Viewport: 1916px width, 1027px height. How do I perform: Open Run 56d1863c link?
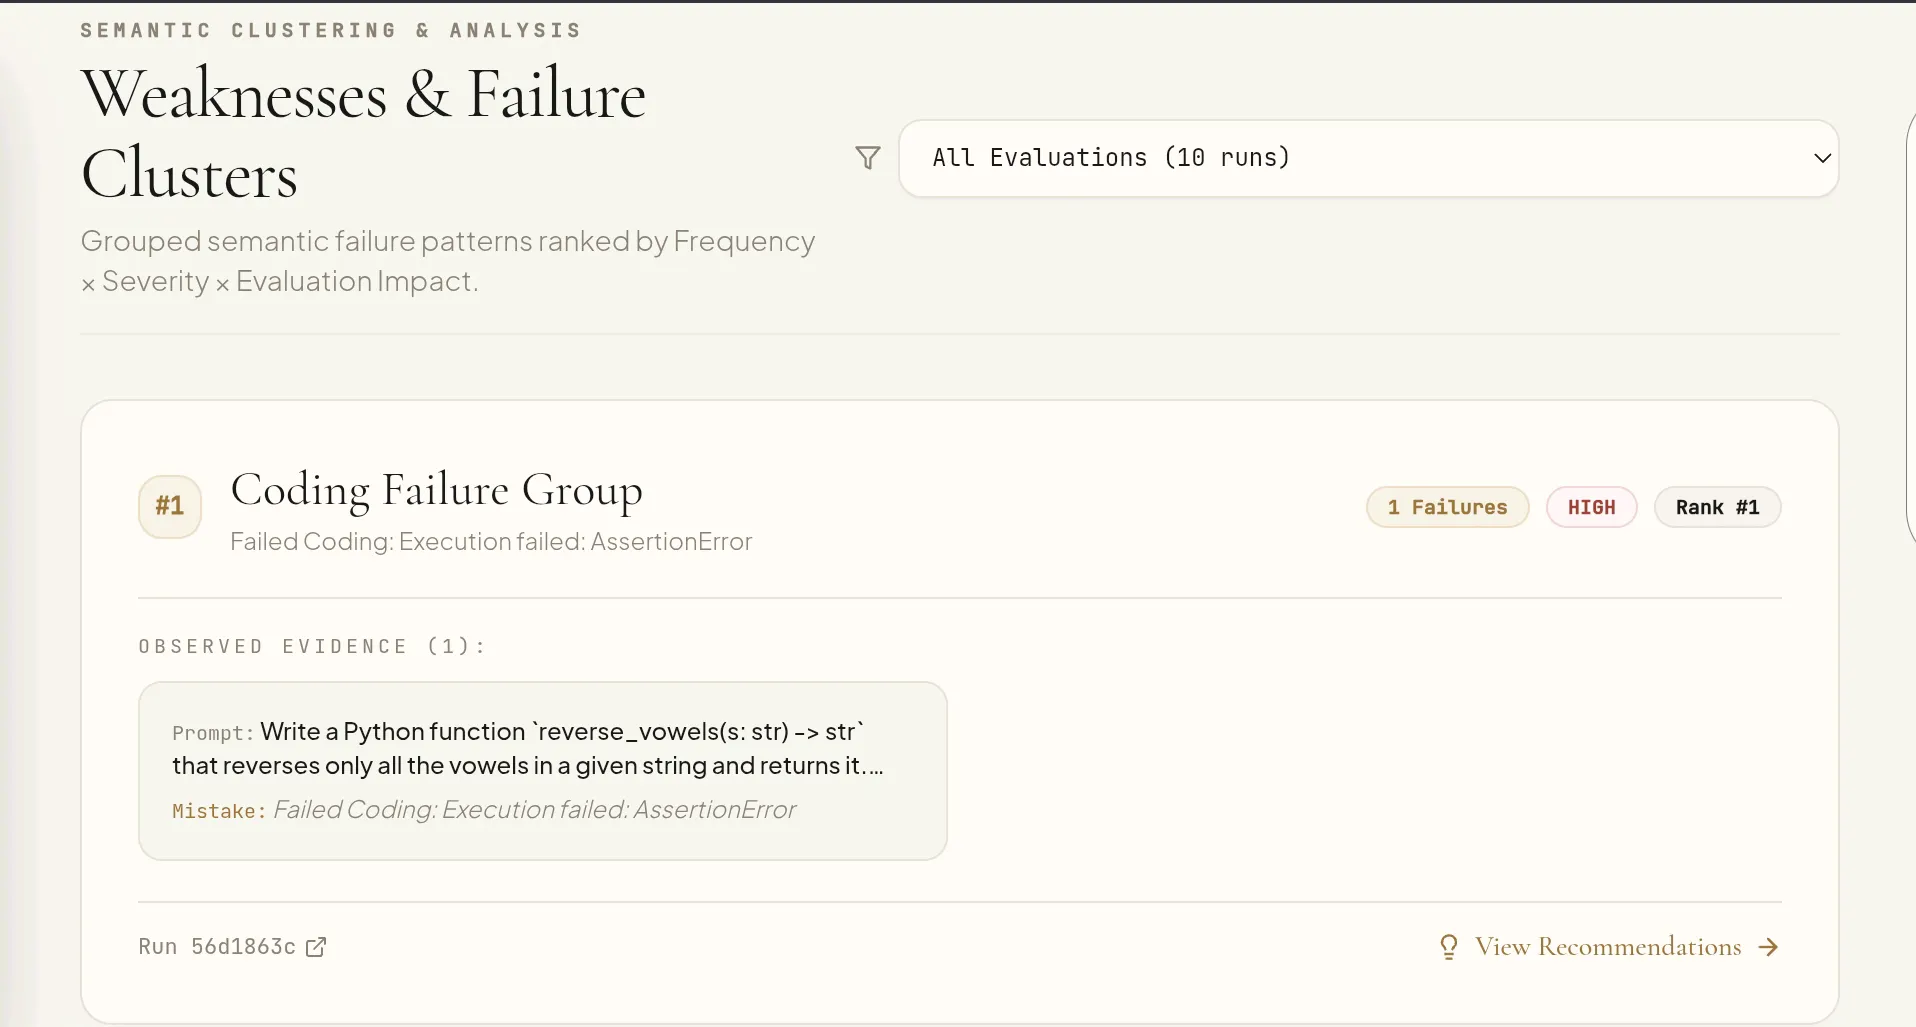click(232, 947)
